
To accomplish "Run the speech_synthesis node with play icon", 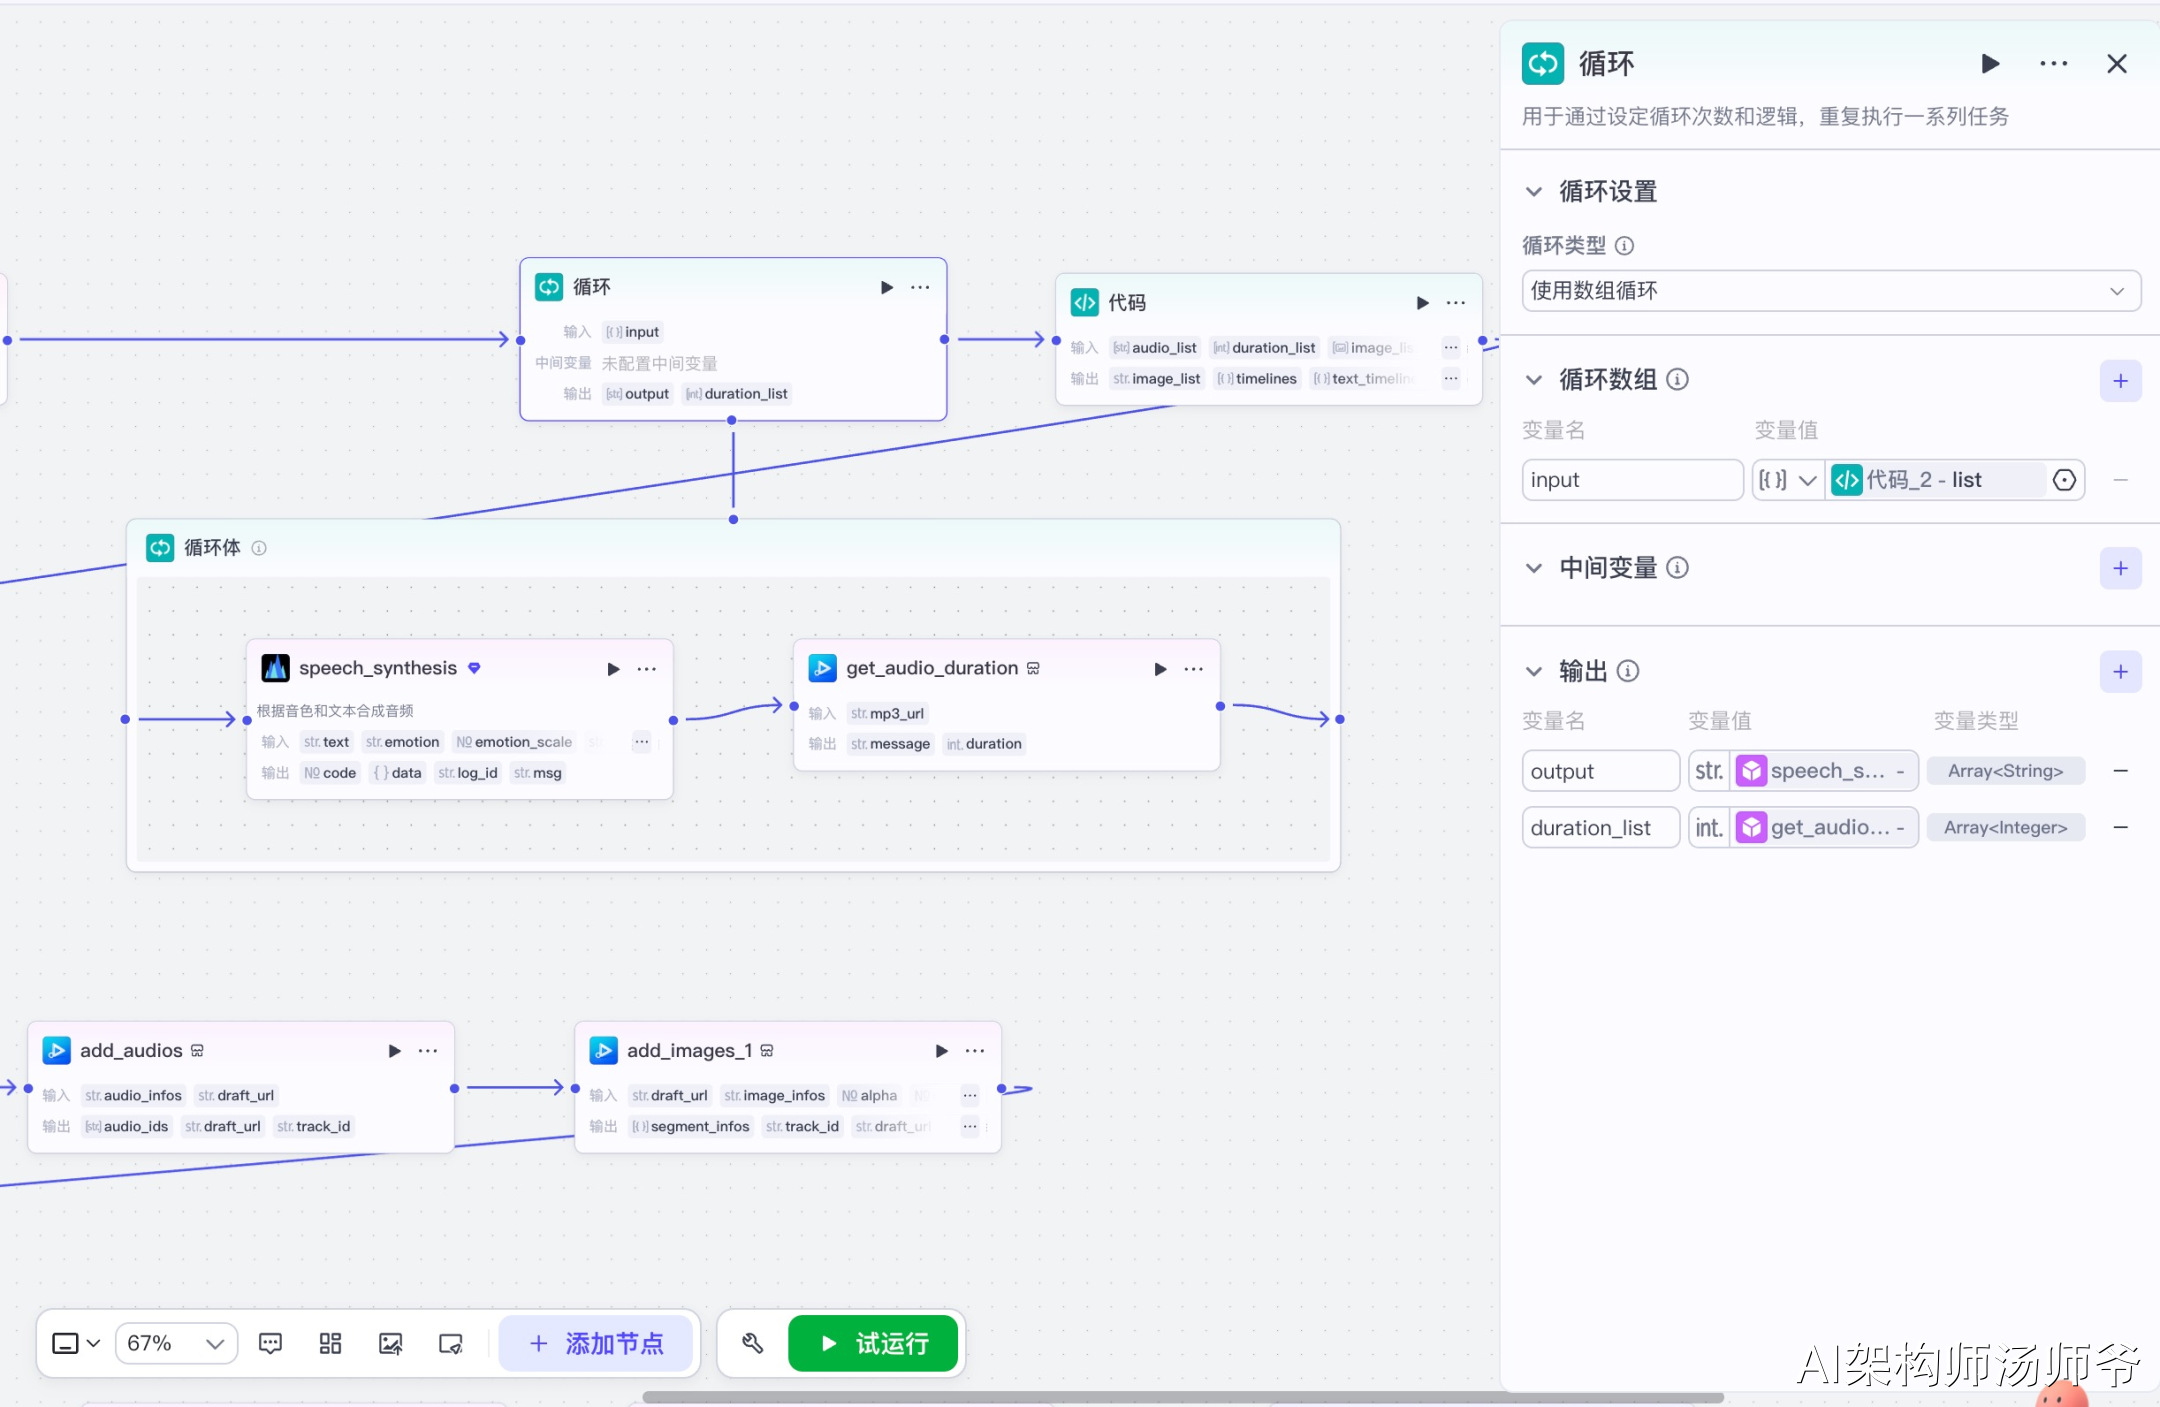I will point(613,669).
